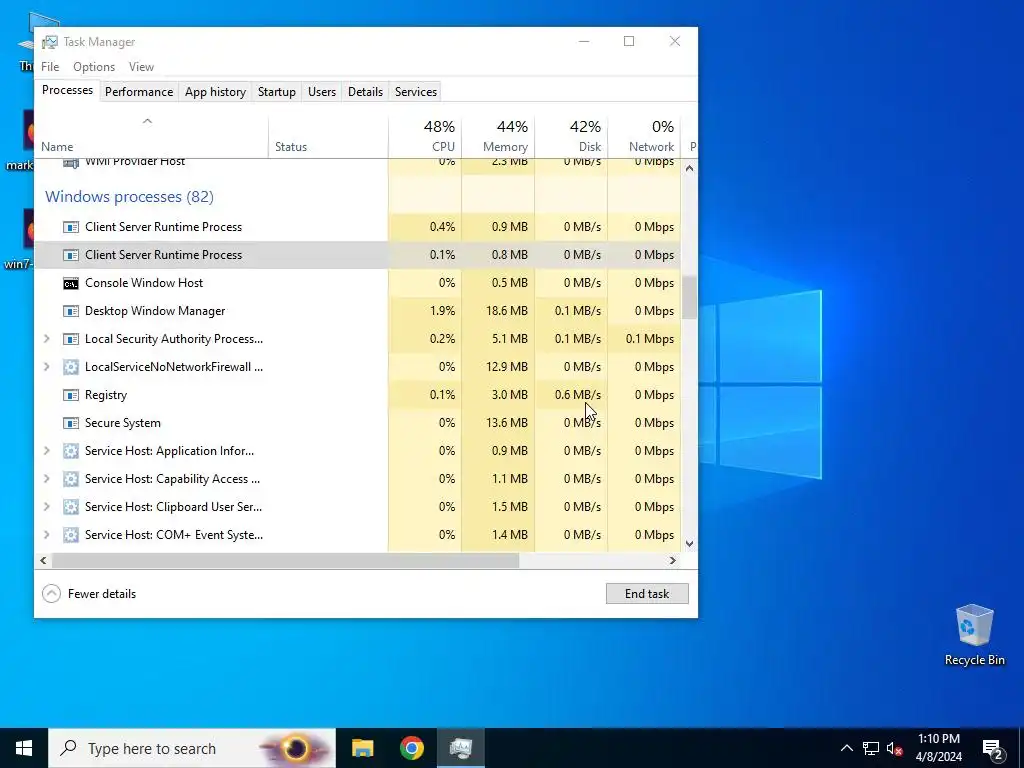
Task: Launch Google Chrome from the taskbar
Action: 411,748
